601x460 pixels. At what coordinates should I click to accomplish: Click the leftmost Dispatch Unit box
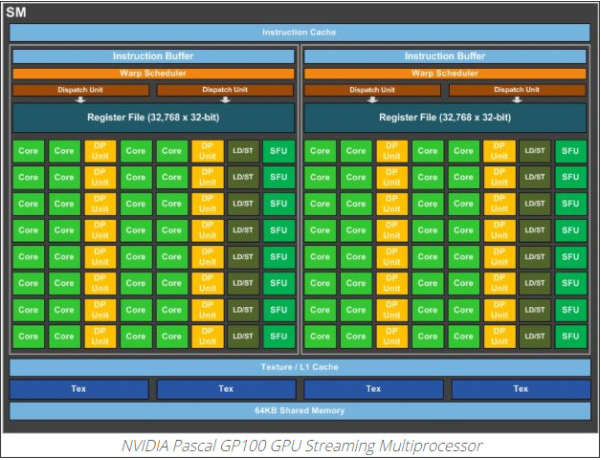click(x=80, y=90)
